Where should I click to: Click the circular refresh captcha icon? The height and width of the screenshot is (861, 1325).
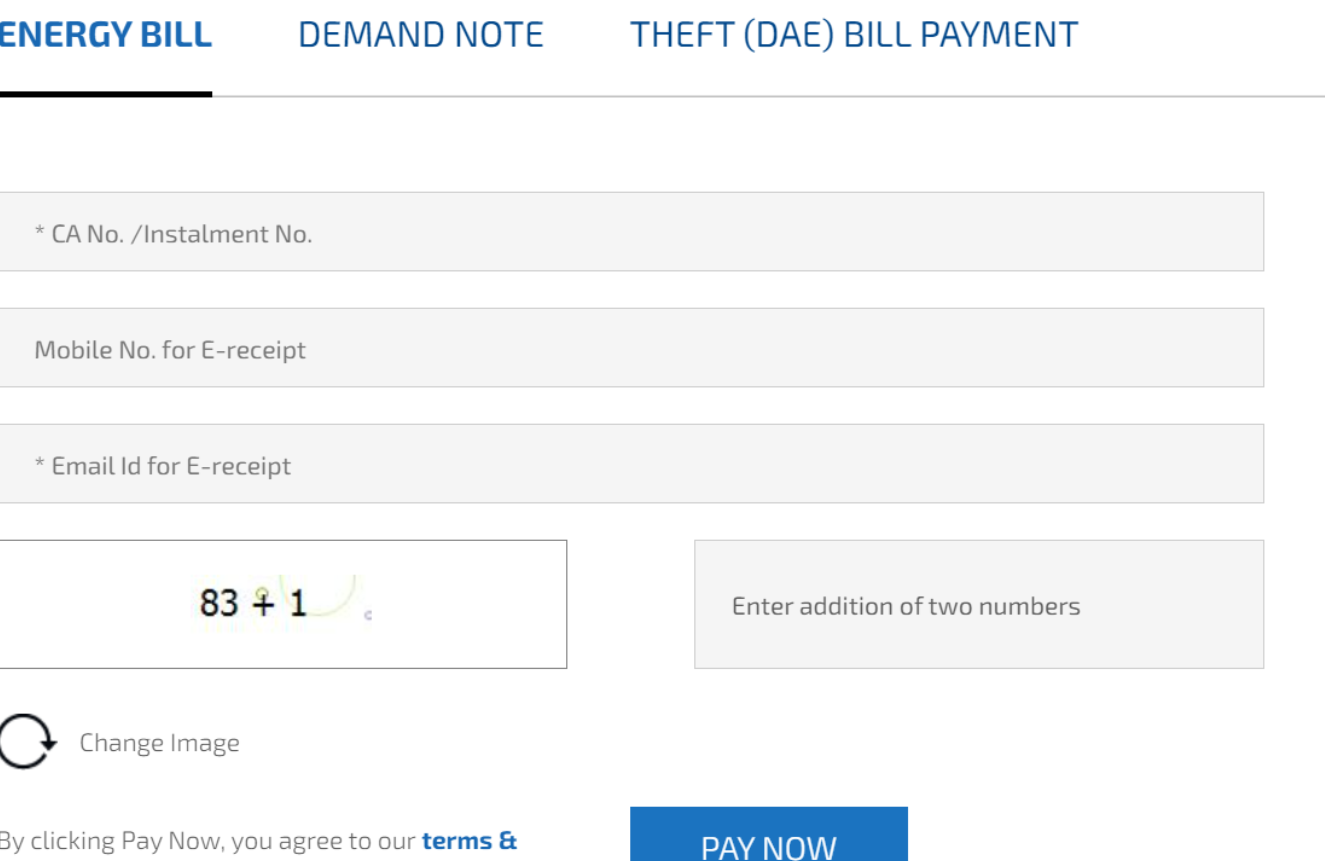tap(24, 743)
